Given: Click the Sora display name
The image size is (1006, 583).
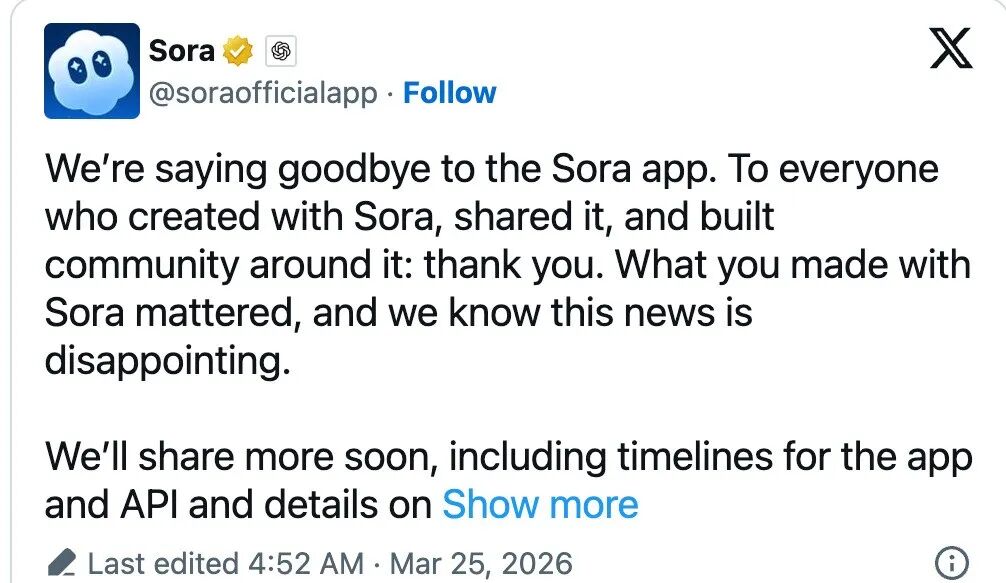Looking at the screenshot, I should point(181,49).
